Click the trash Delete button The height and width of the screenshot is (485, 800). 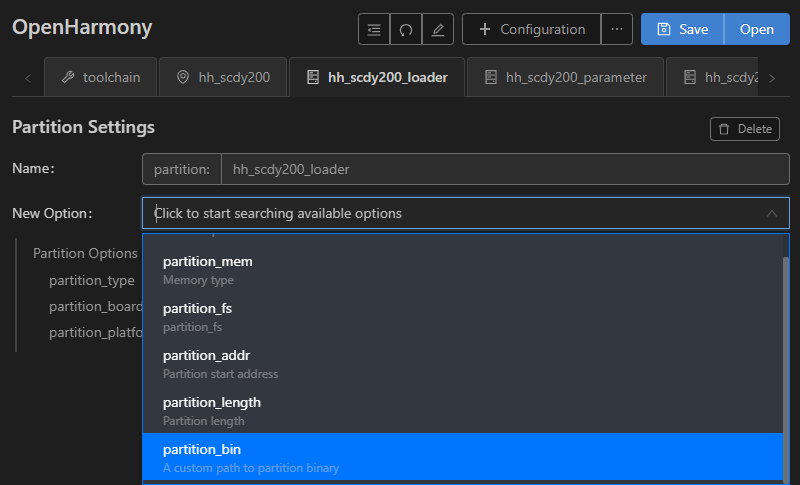coord(745,129)
